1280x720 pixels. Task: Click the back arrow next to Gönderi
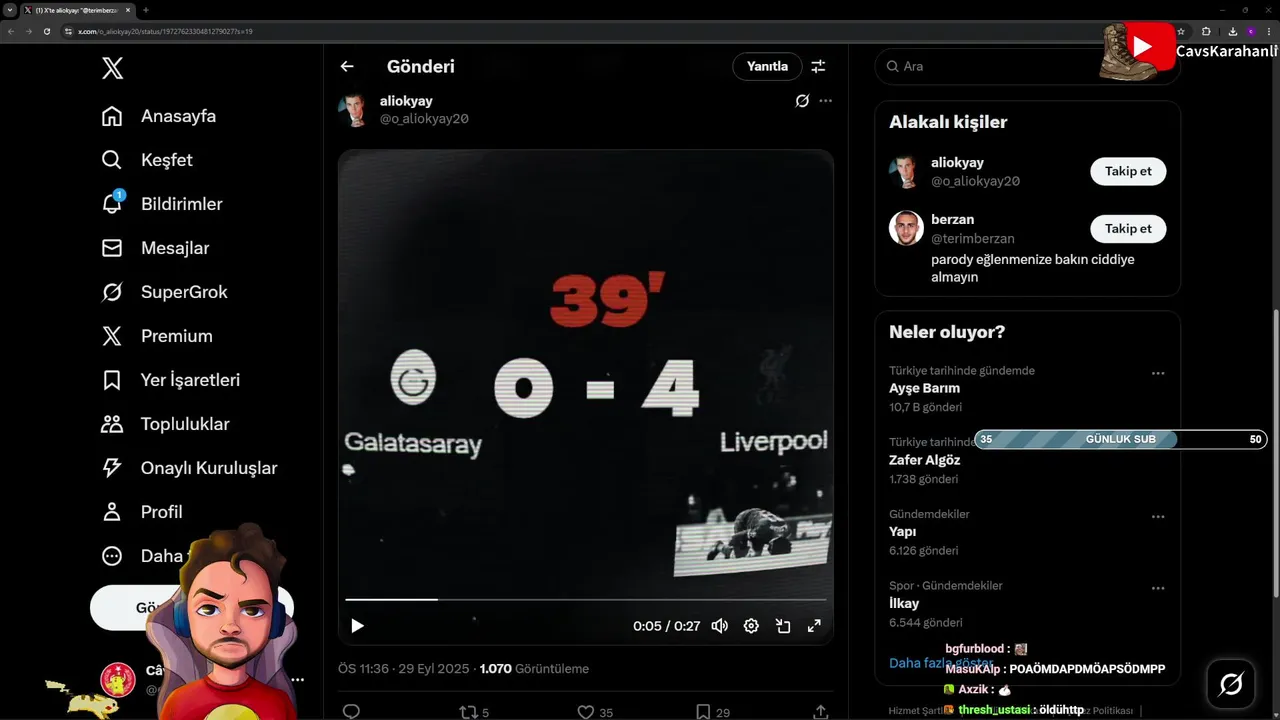[347, 66]
